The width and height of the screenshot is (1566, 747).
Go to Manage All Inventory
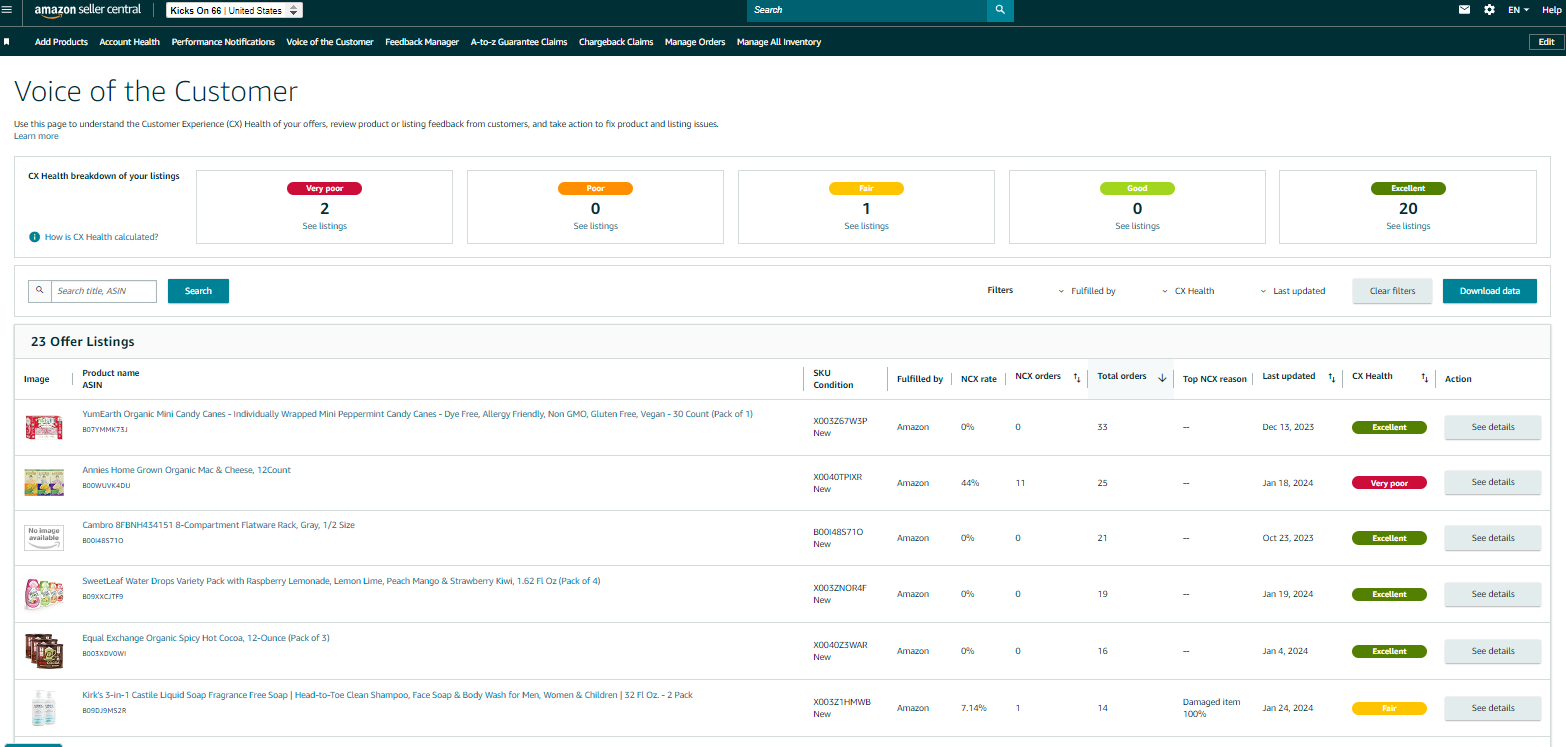coord(779,42)
